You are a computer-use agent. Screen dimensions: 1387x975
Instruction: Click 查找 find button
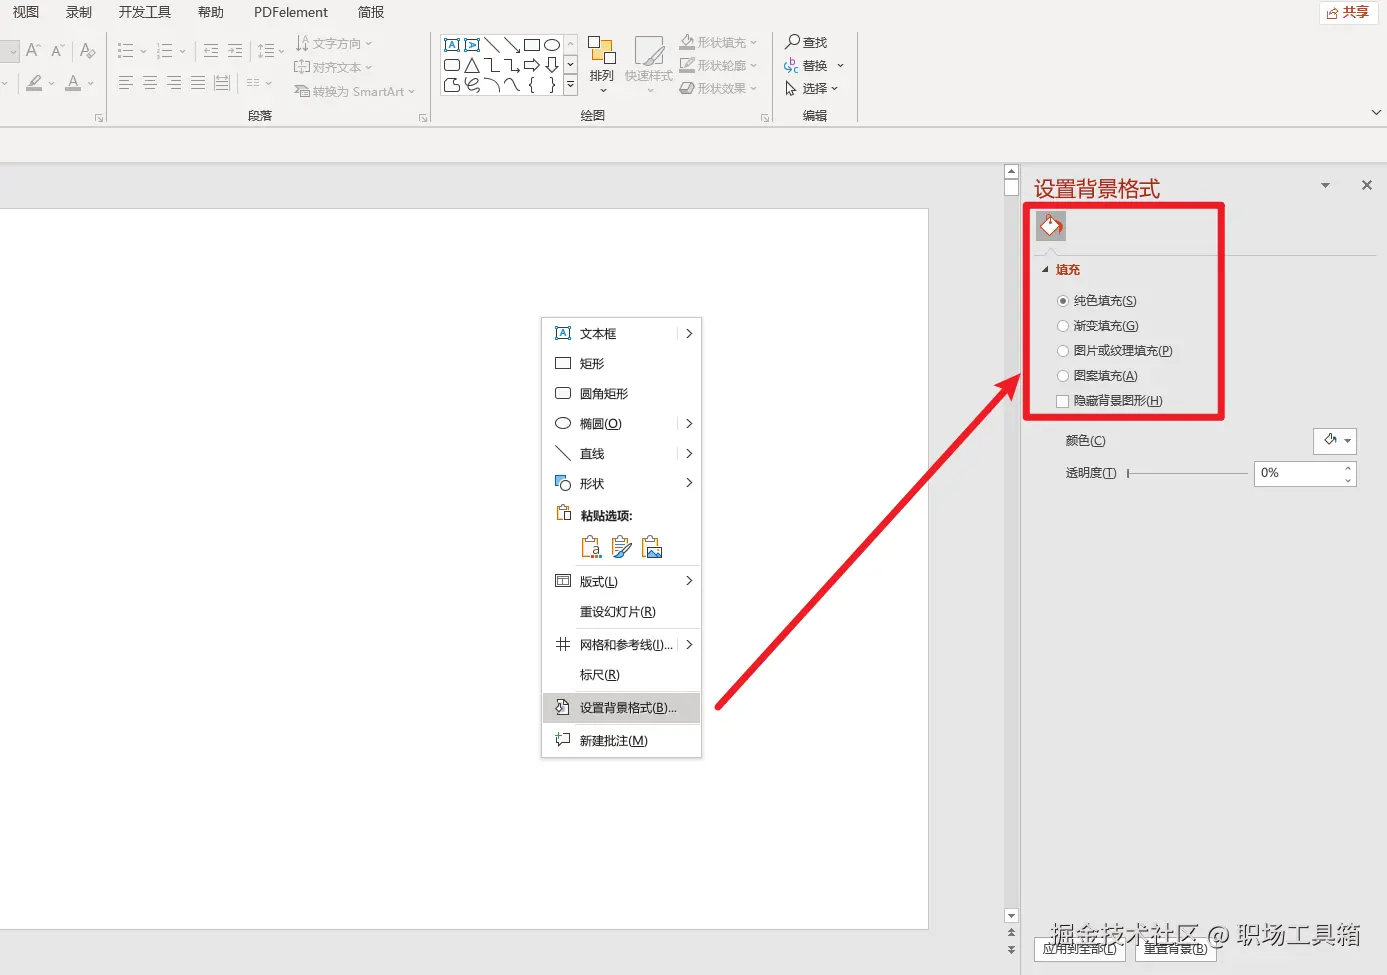coord(807,42)
